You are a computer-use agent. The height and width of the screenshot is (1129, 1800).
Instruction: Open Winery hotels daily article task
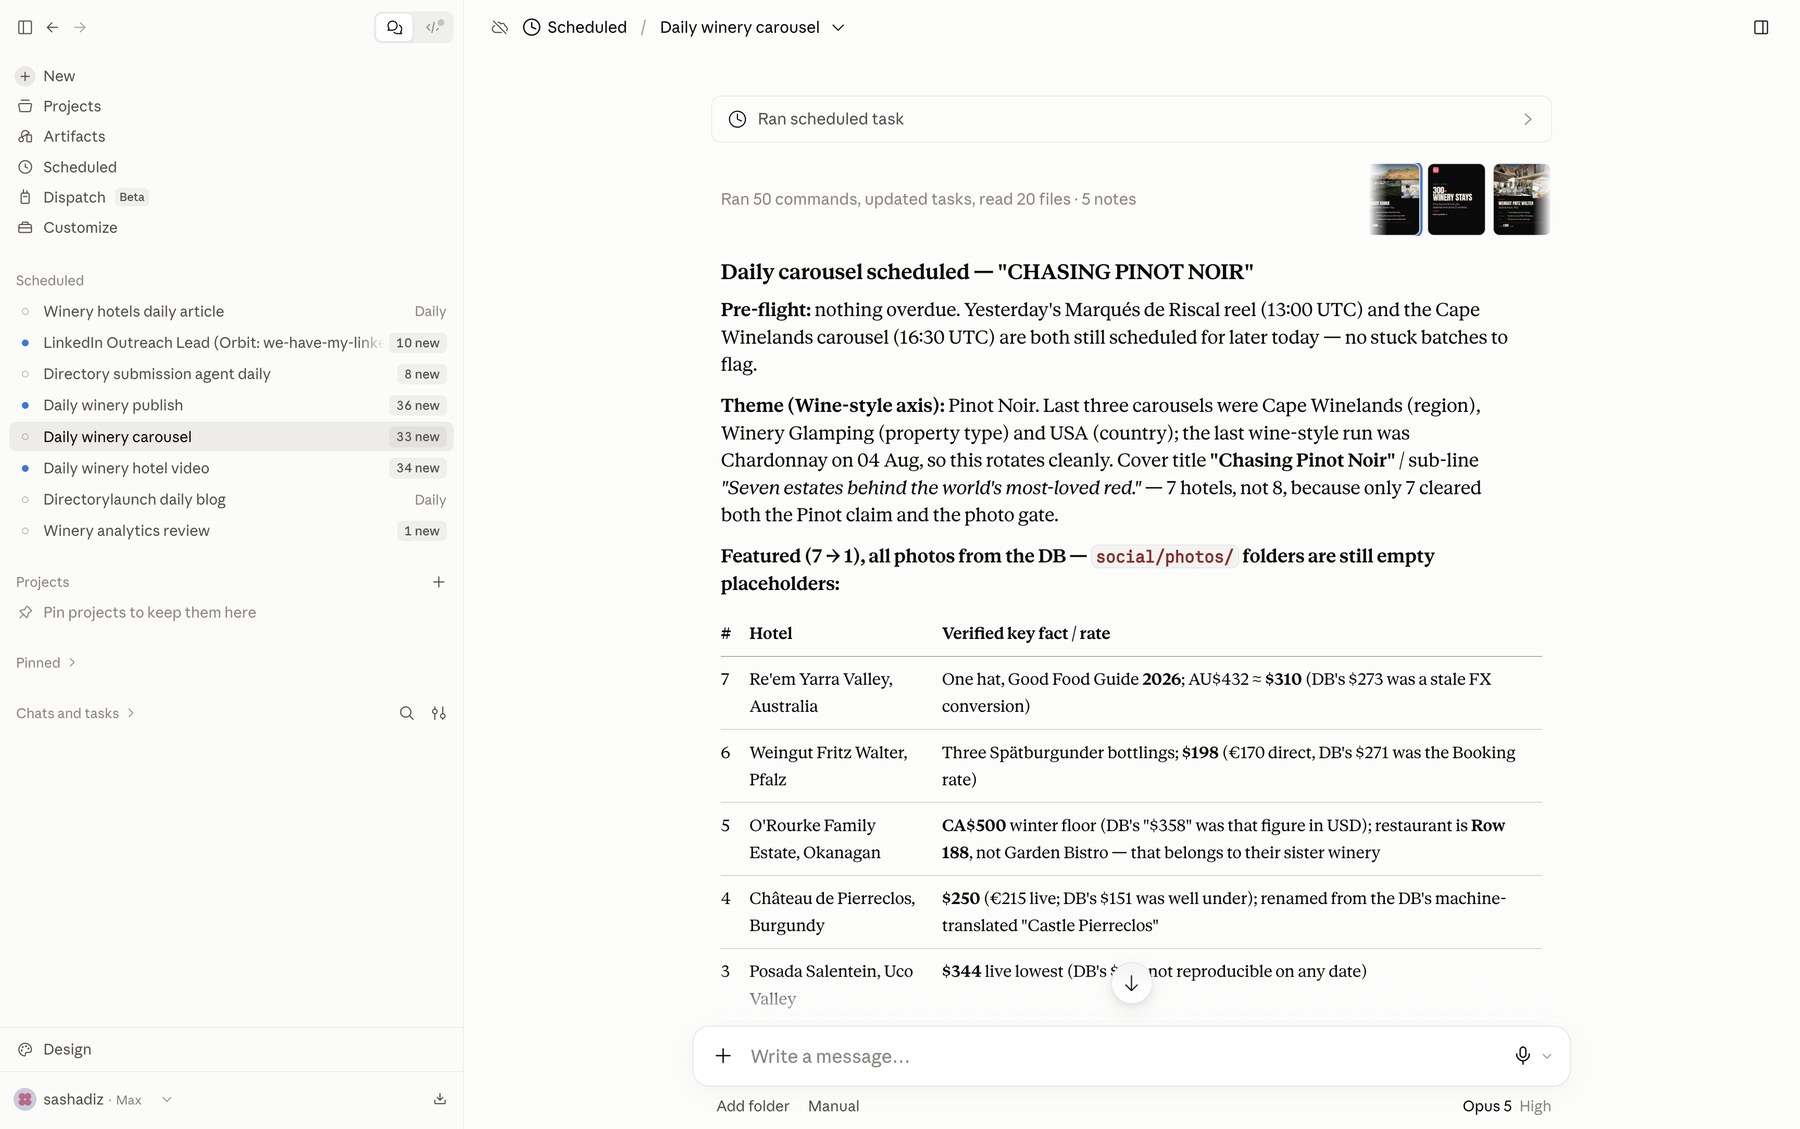pos(232,311)
